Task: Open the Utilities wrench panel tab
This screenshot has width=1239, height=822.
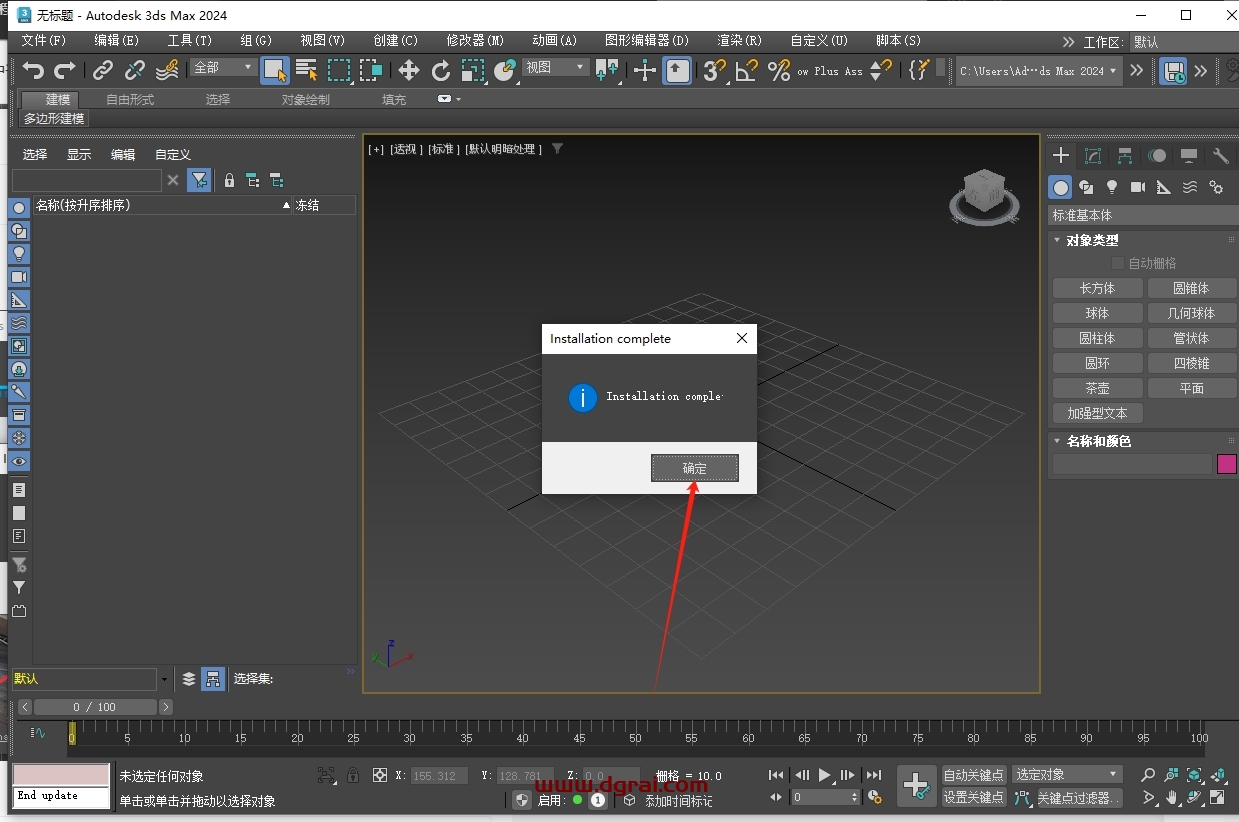Action: tap(1220, 156)
